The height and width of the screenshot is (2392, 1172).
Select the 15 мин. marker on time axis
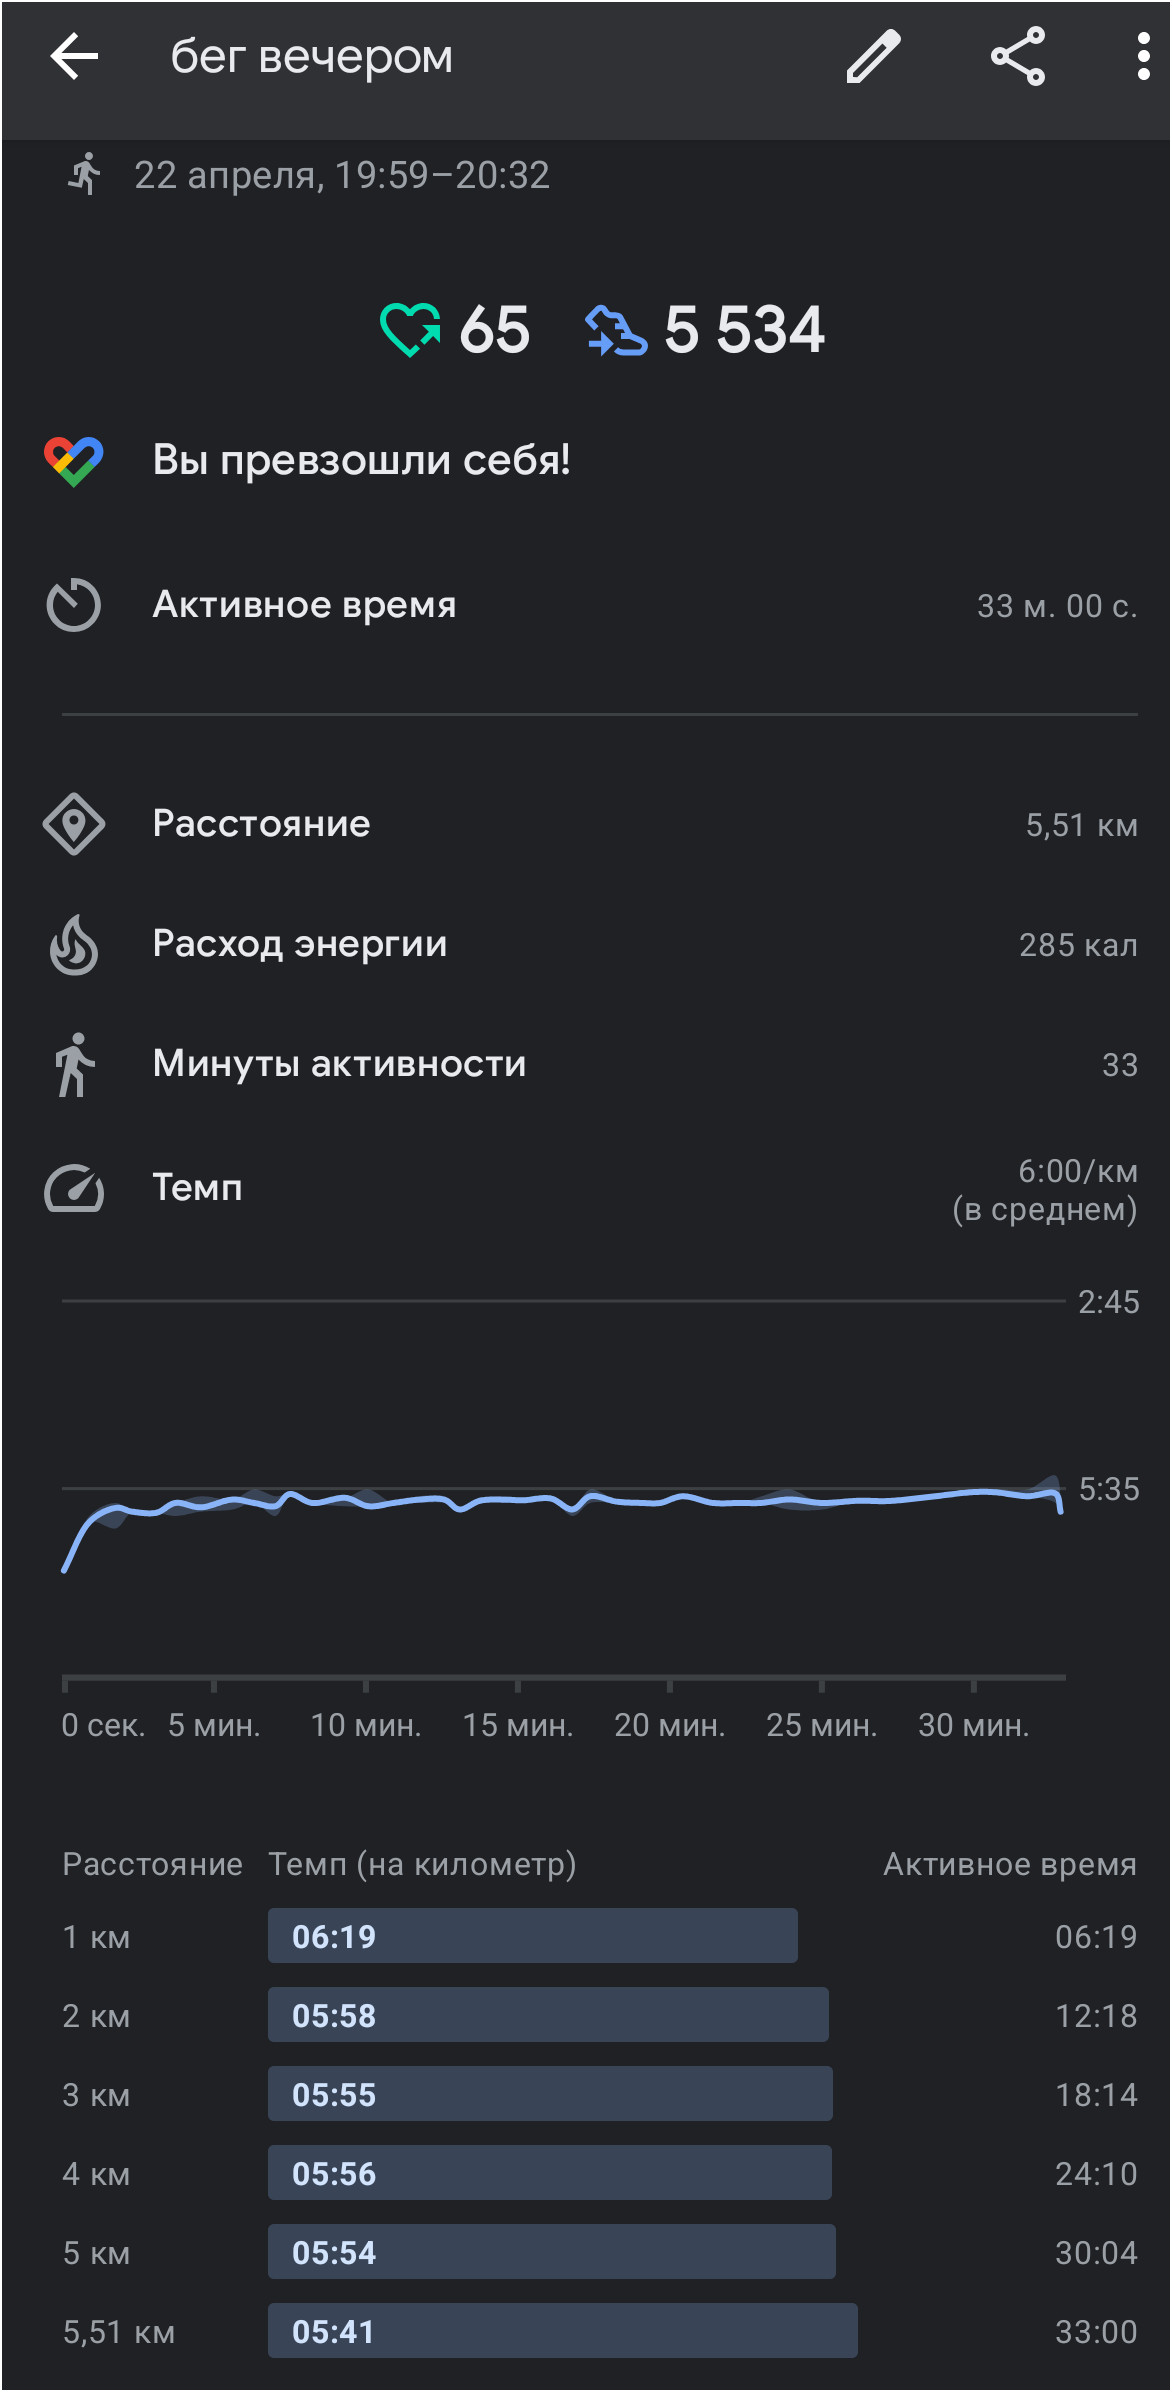click(x=518, y=1724)
